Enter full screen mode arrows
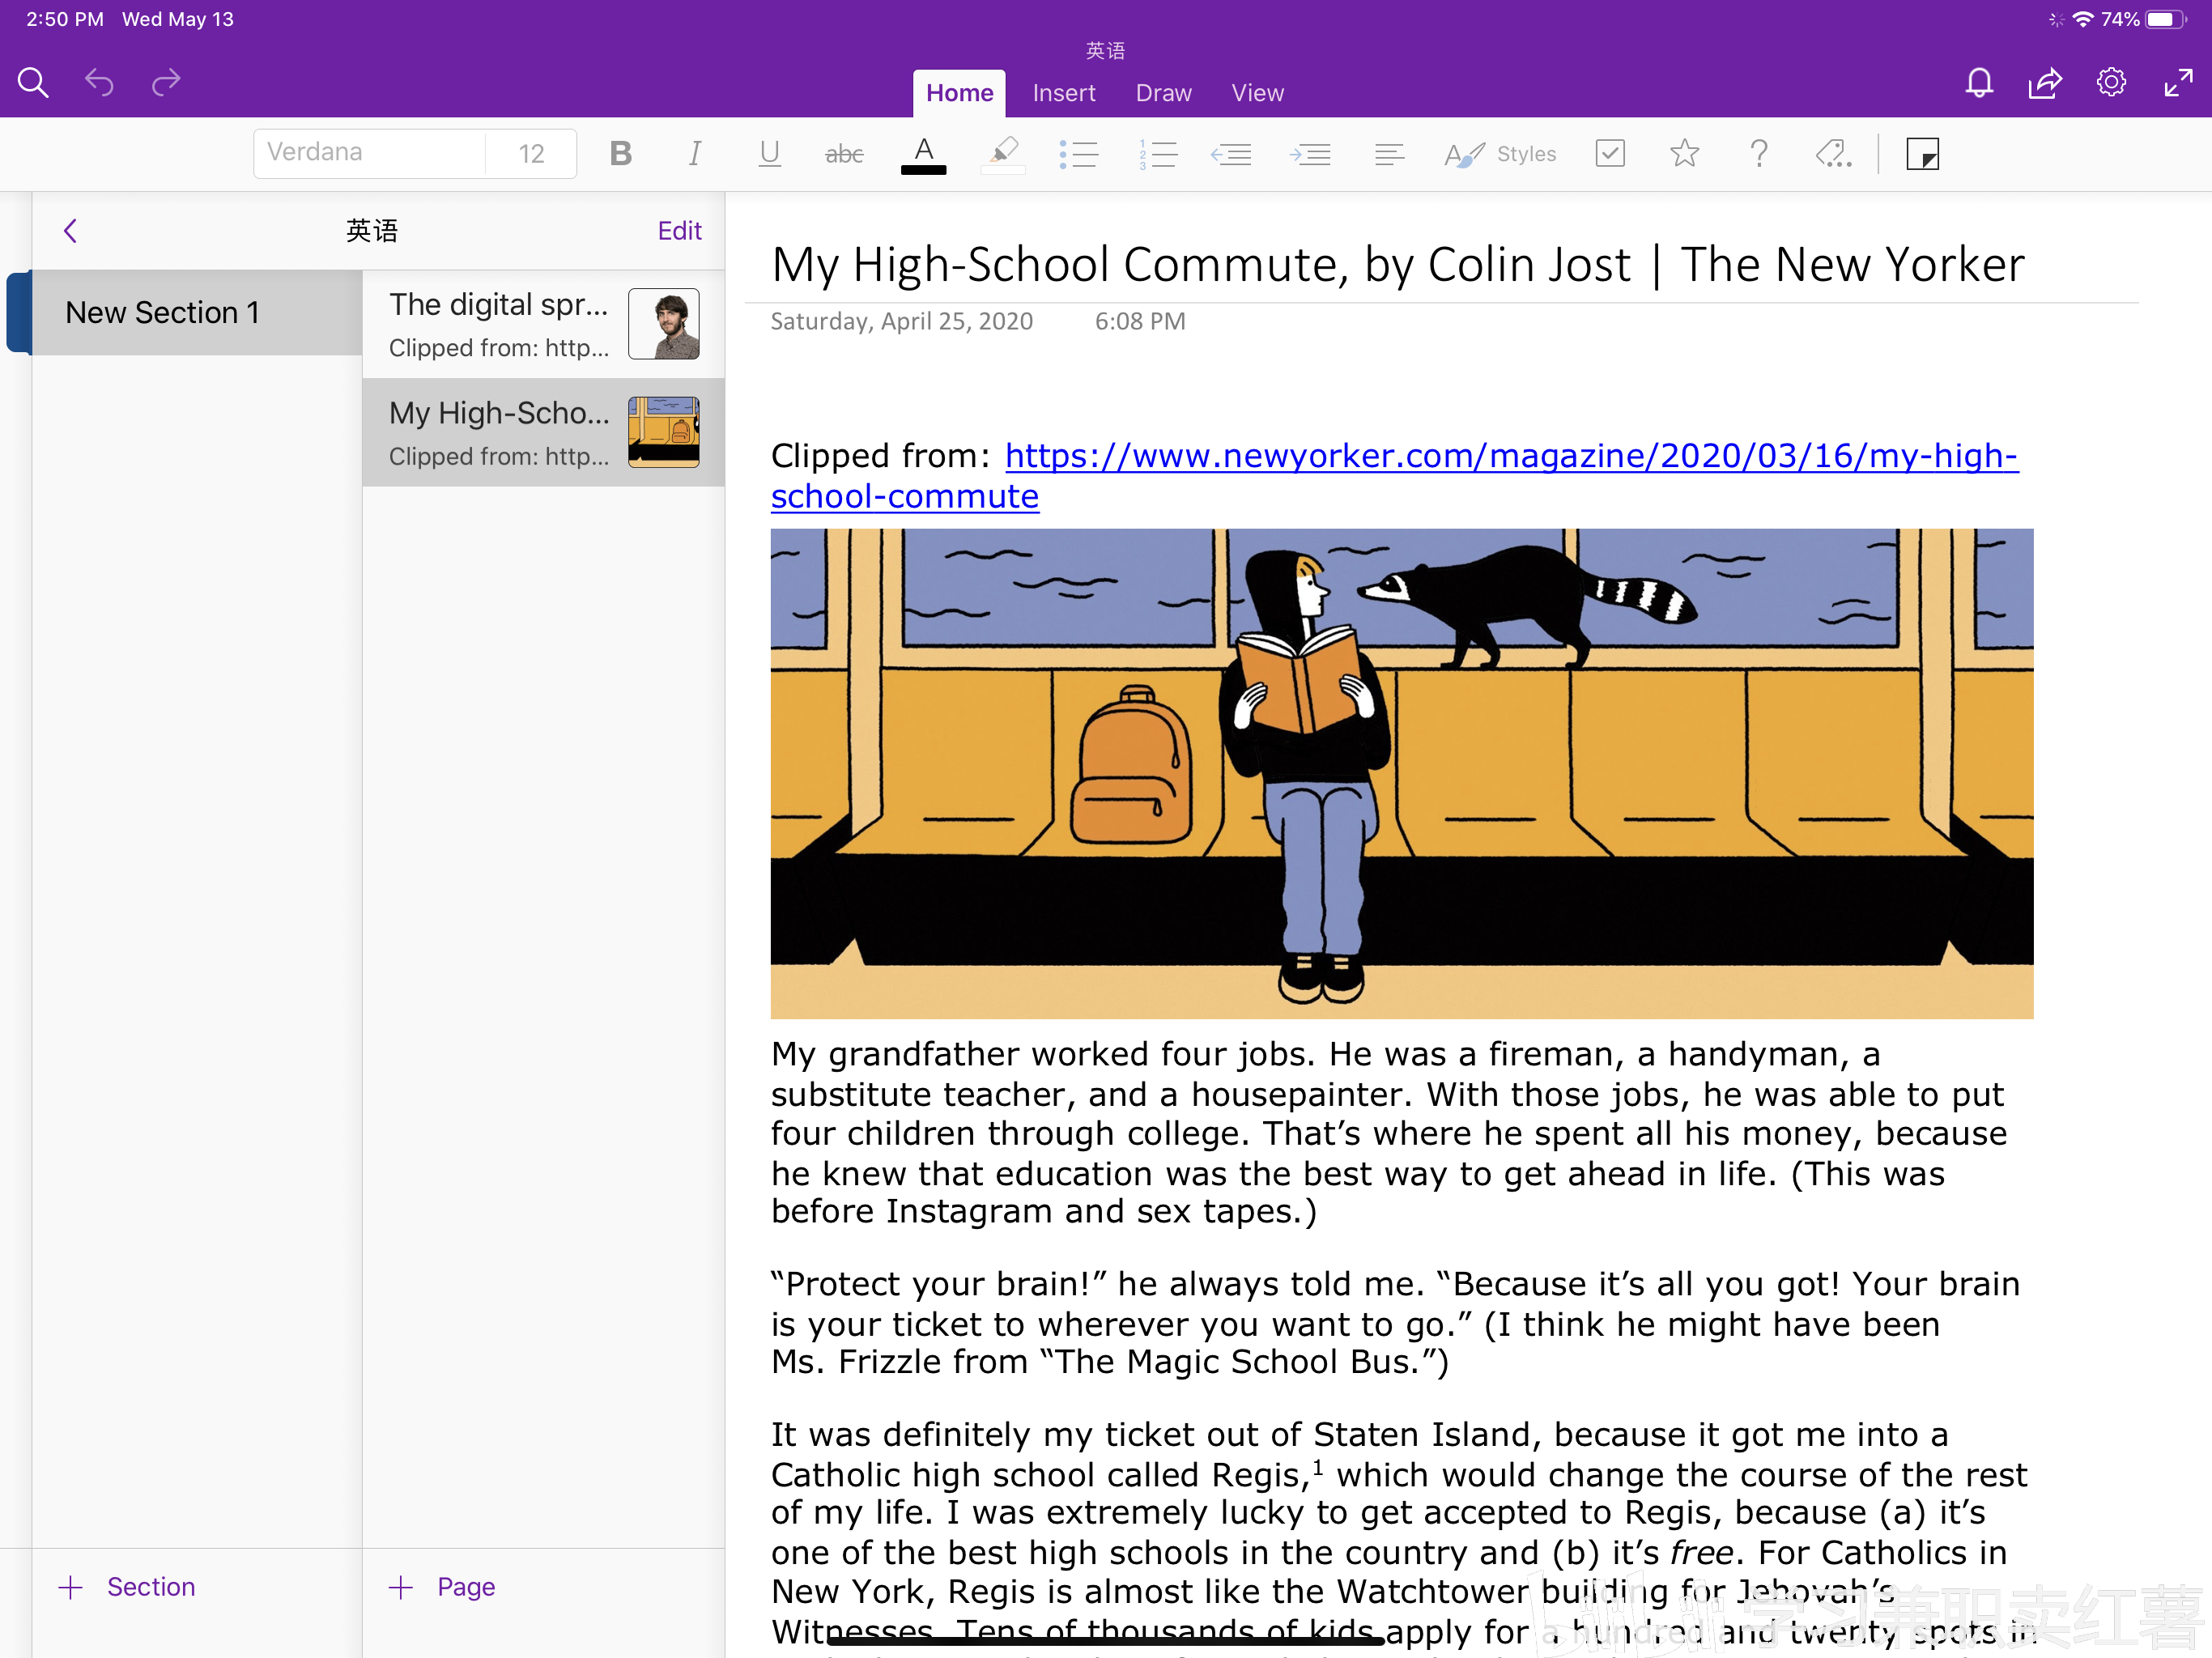This screenshot has height=1658, width=2212. (x=2178, y=82)
